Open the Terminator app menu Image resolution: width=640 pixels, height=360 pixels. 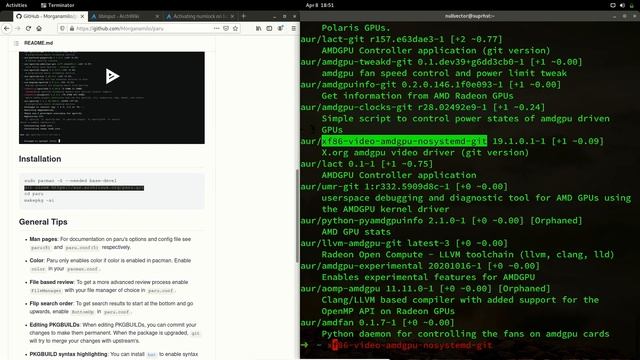(x=58, y=5)
